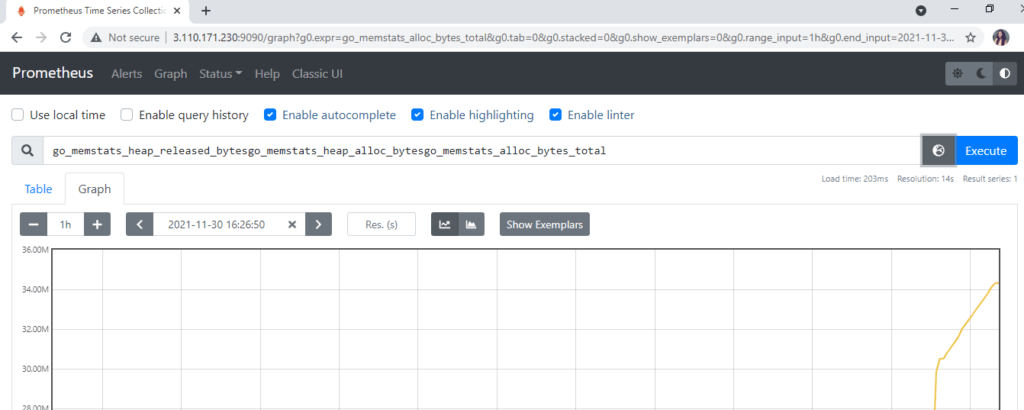1024x410 pixels.
Task: Click the Load time: 203ms text
Action: [855, 179]
